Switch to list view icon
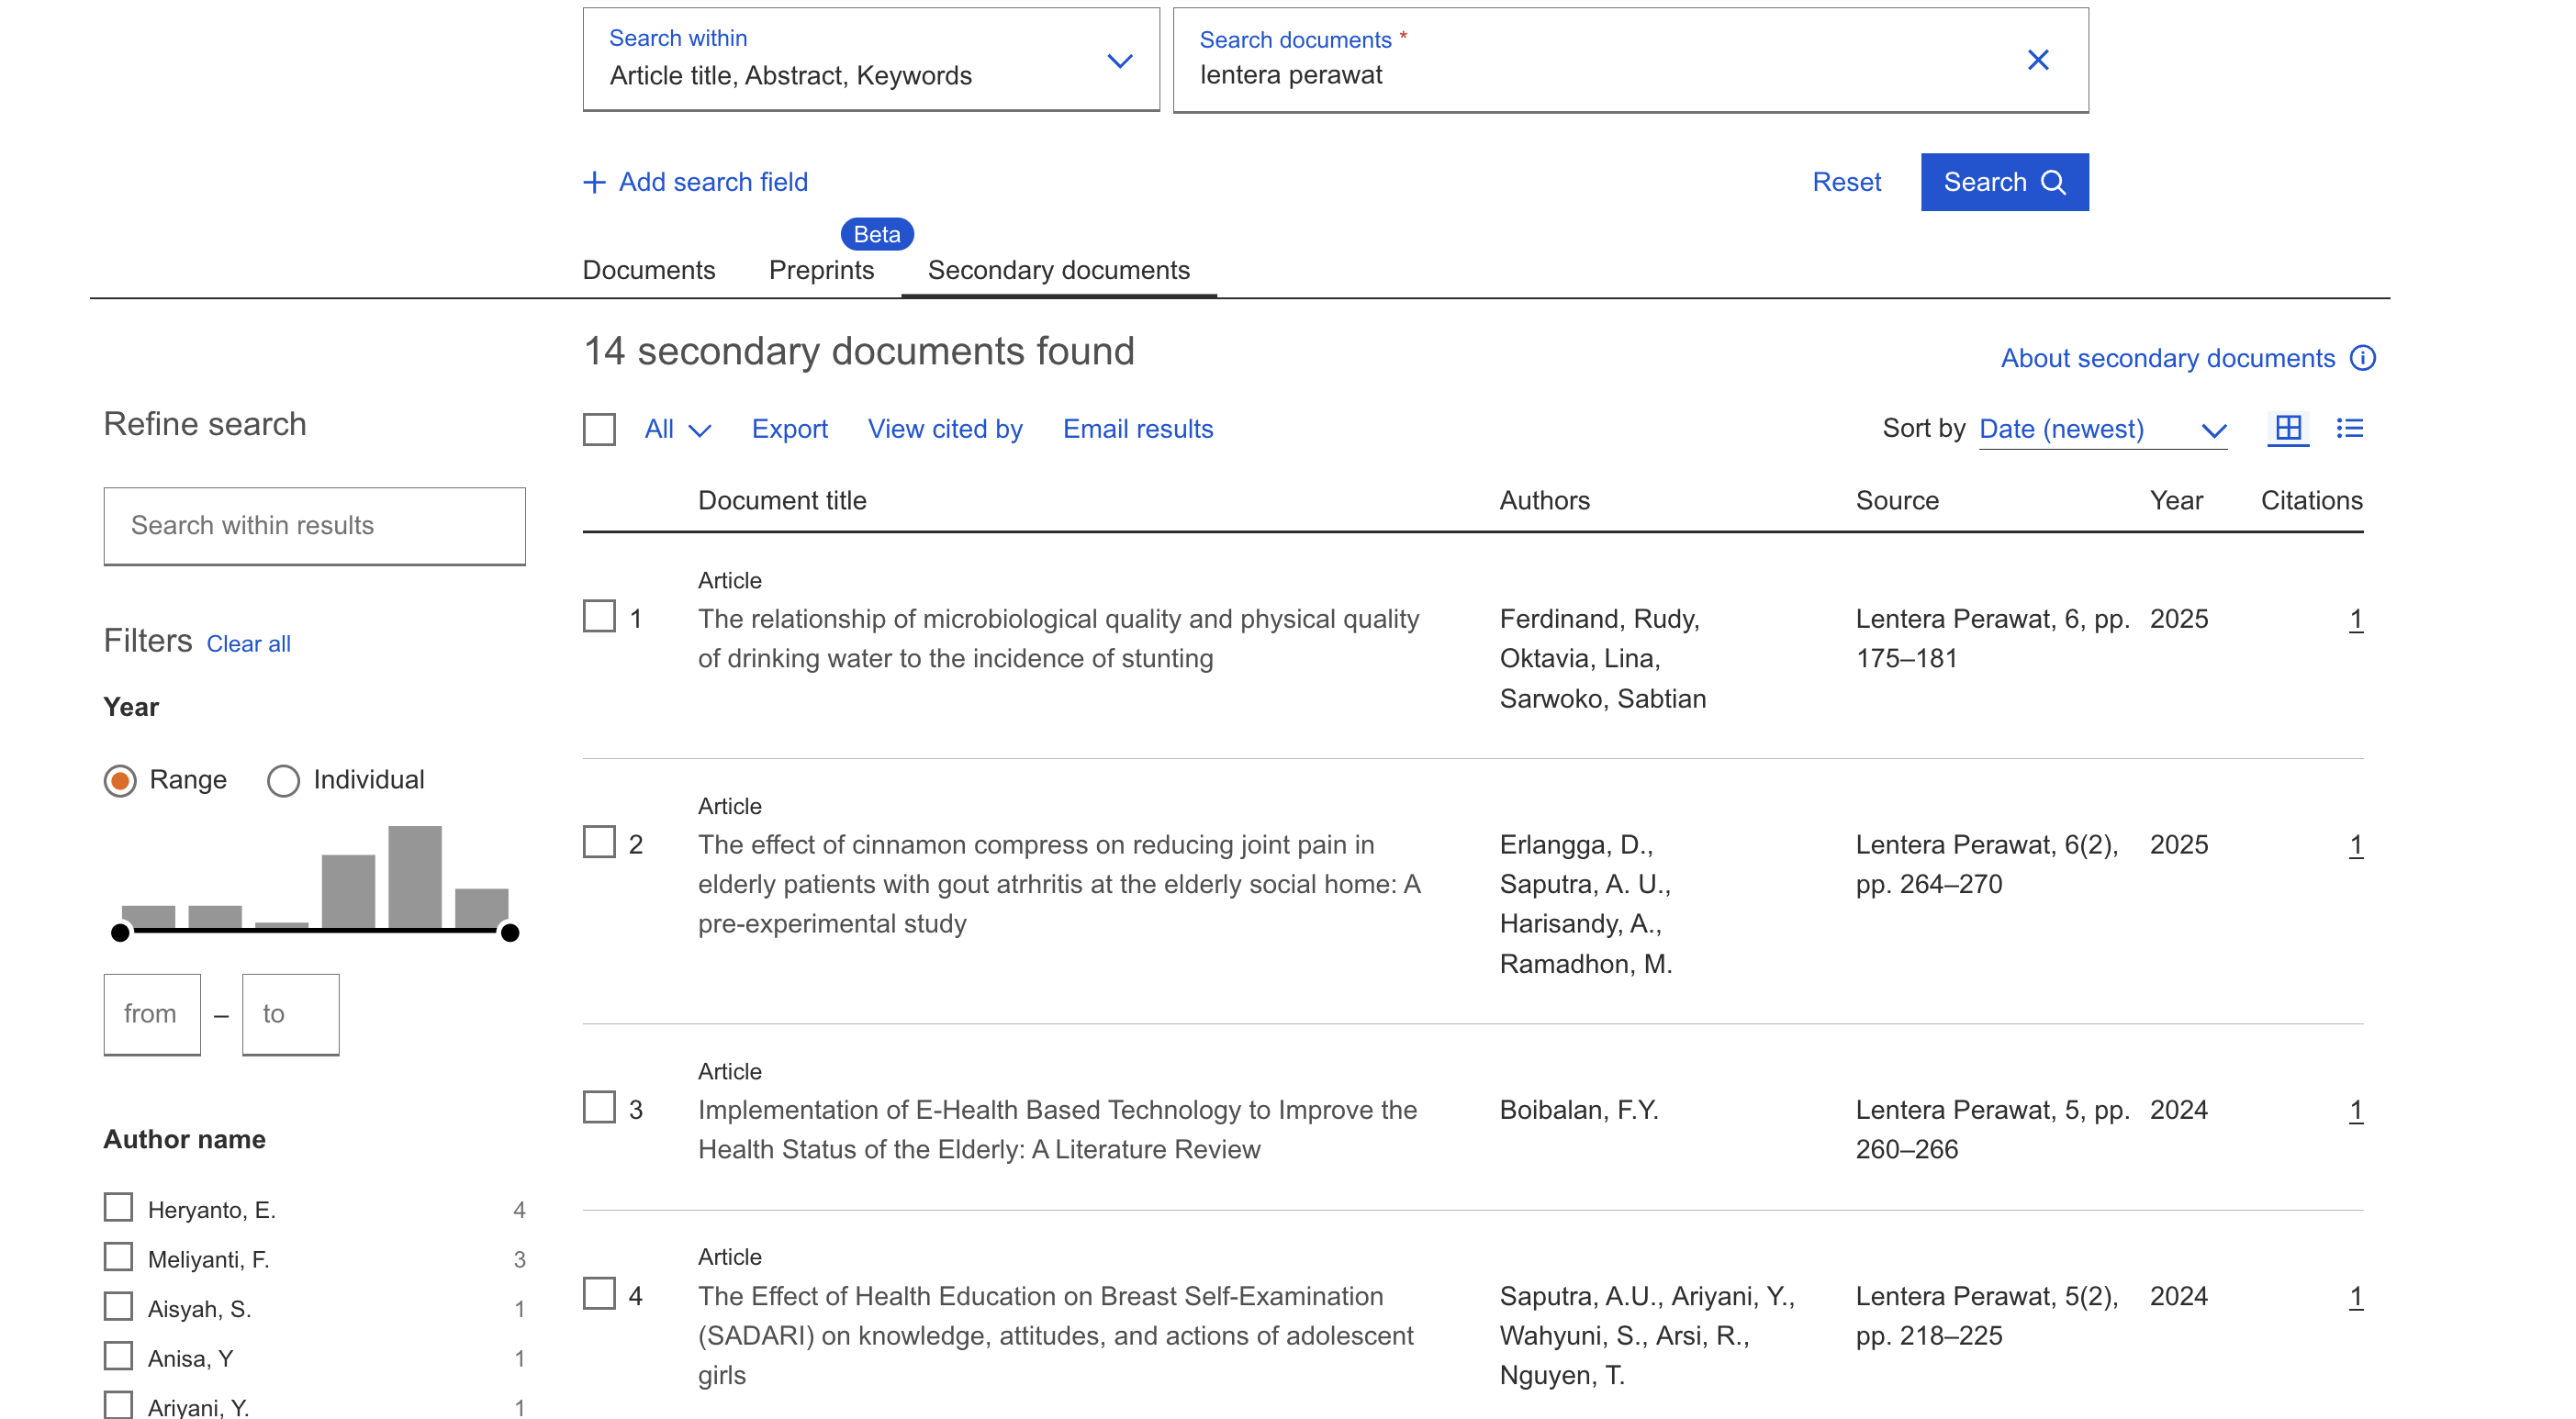The height and width of the screenshot is (1419, 2576). click(2349, 429)
